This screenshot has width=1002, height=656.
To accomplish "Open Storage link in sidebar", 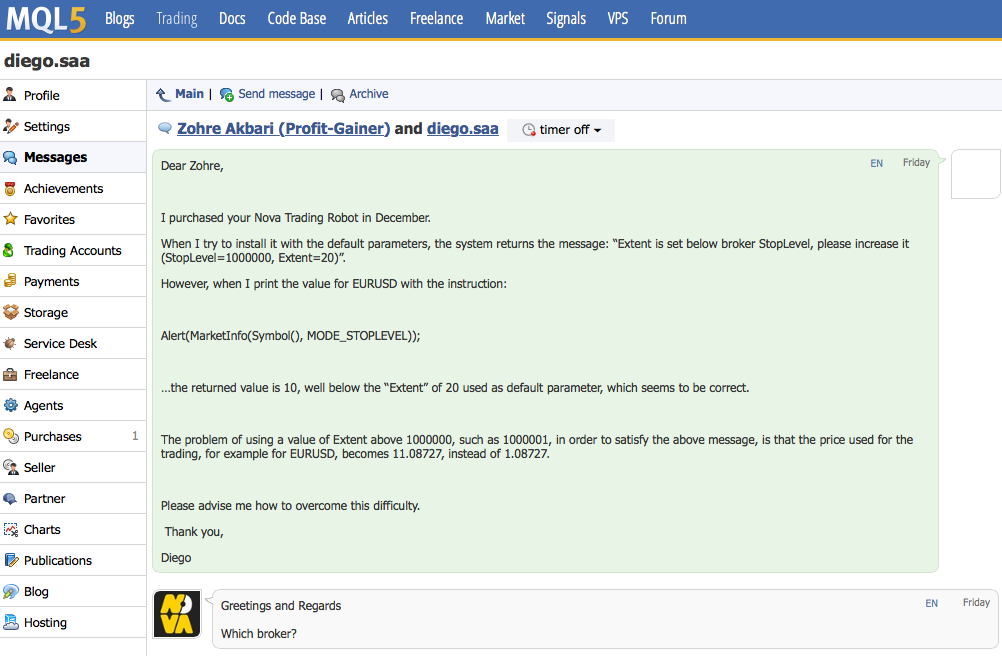I will pos(45,312).
